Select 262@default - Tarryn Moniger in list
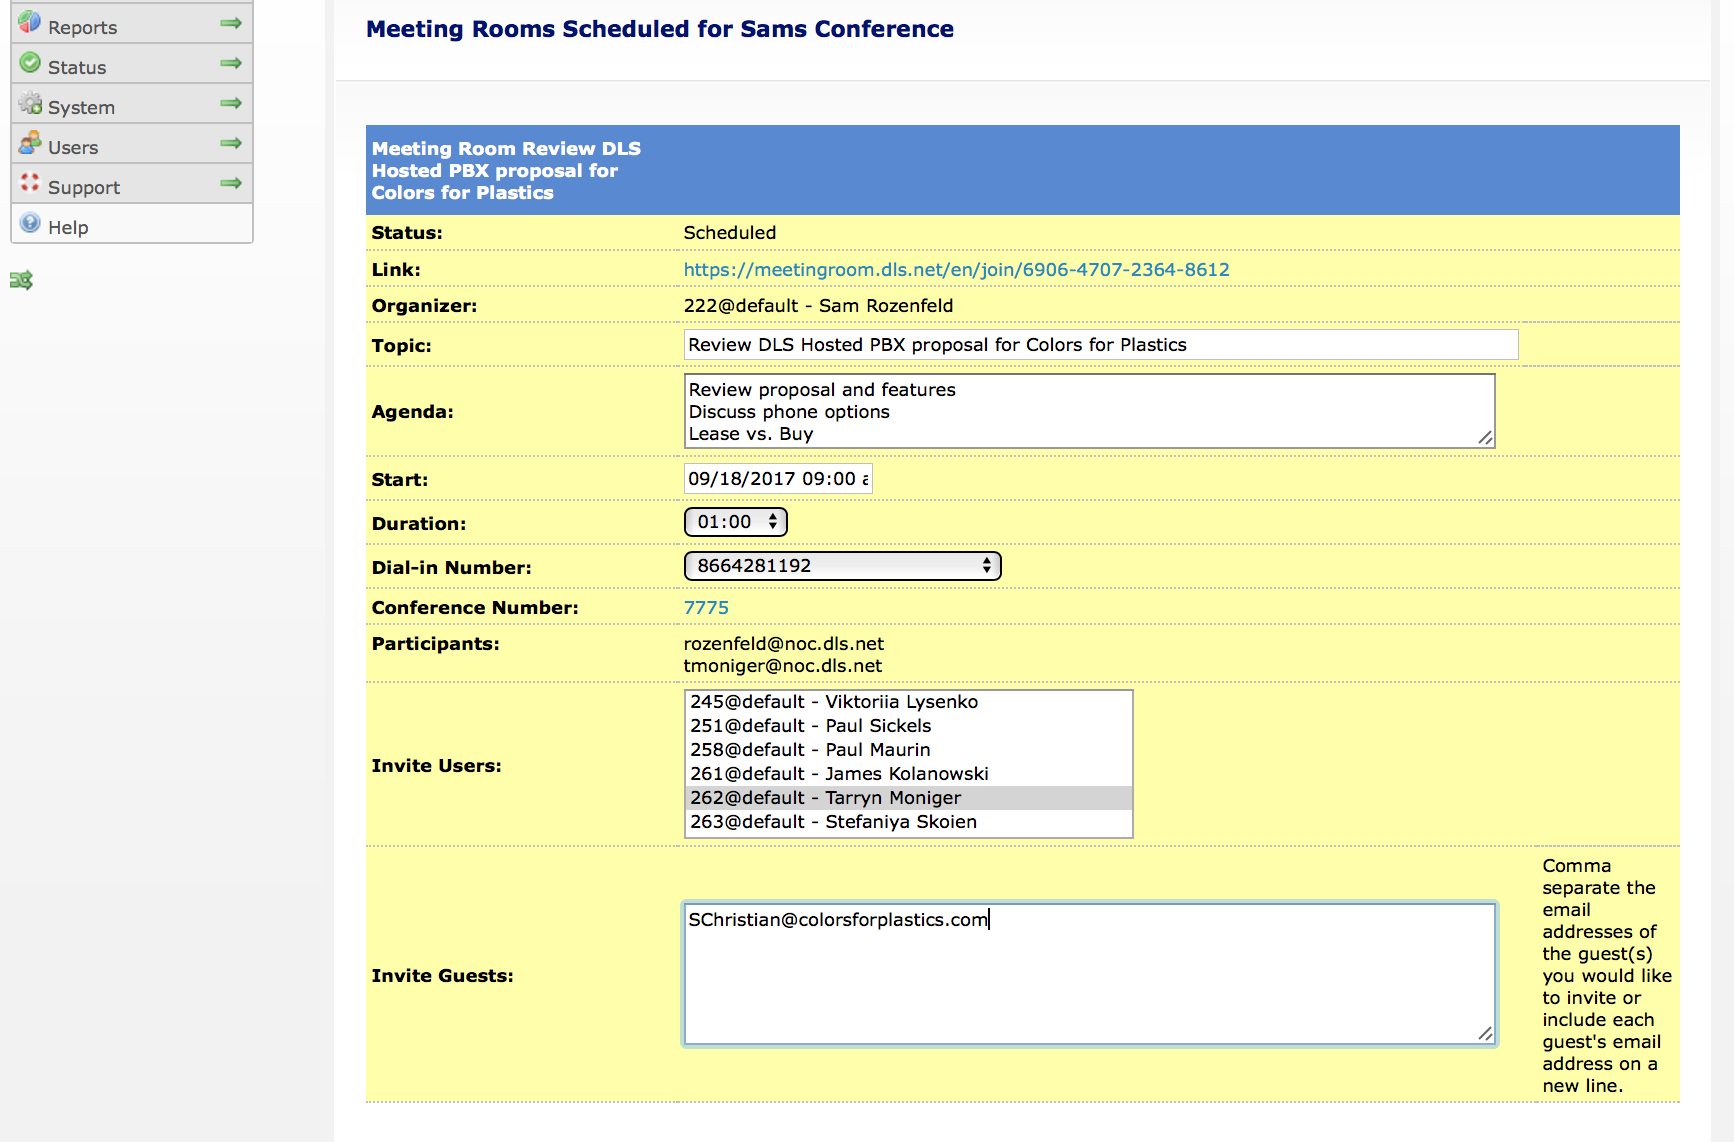The width and height of the screenshot is (1734, 1142). point(908,798)
